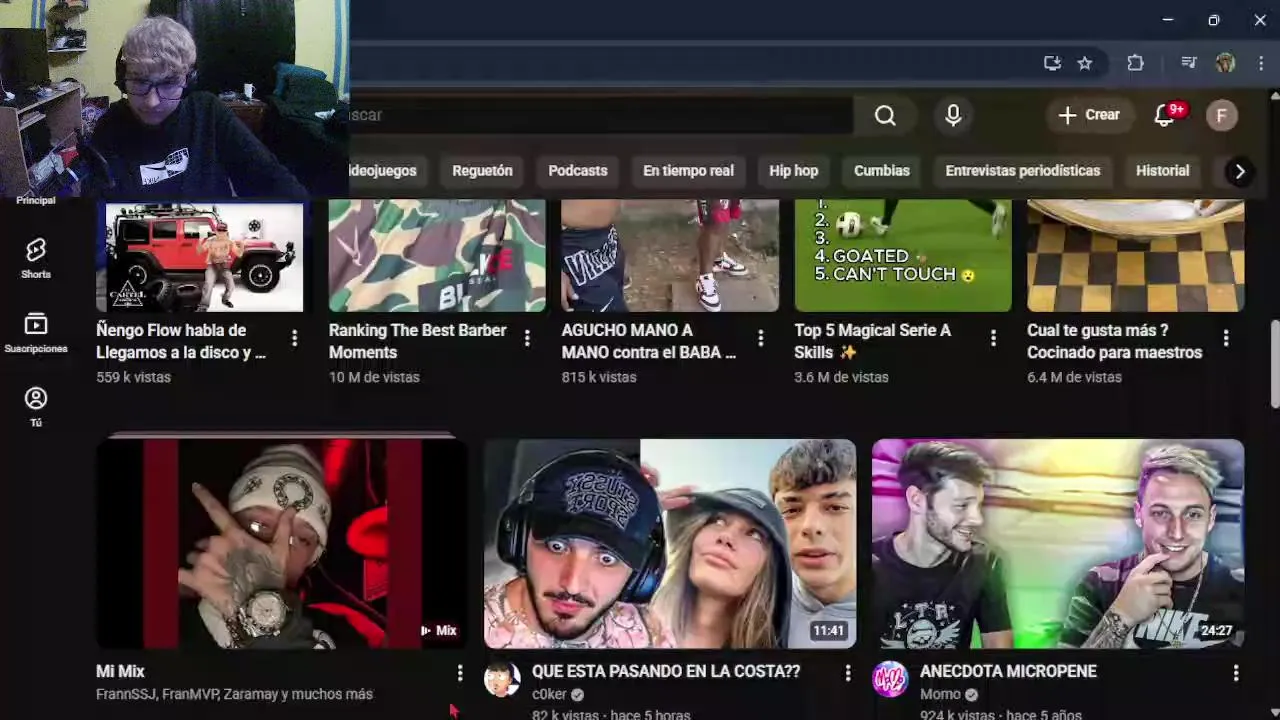Viewport: 1280px width, 720px height.
Task: Open options menu for Ñengo Flow video
Action: pyautogui.click(x=294, y=339)
